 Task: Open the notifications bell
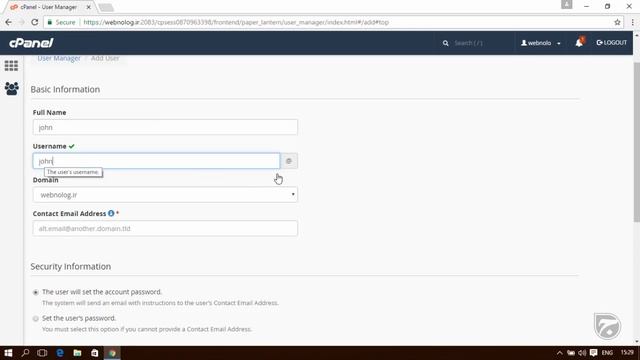[579, 42]
